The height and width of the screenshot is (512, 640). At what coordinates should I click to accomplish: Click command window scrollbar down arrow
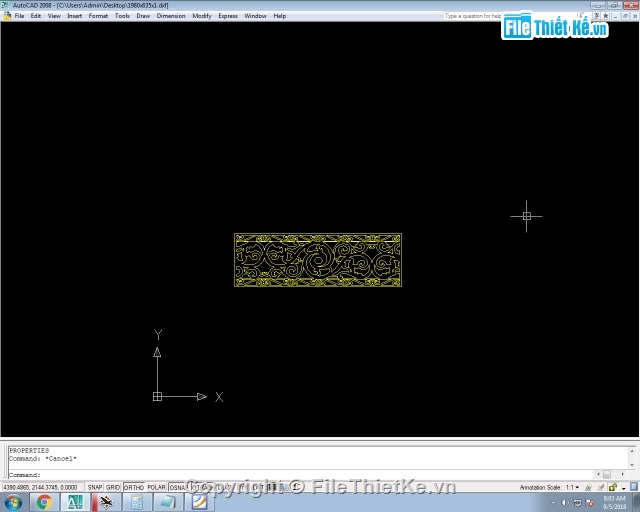coord(632,465)
